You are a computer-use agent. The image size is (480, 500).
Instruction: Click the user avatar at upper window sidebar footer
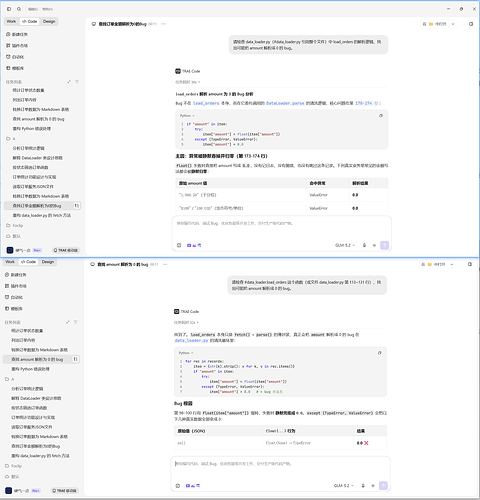click(x=10, y=250)
